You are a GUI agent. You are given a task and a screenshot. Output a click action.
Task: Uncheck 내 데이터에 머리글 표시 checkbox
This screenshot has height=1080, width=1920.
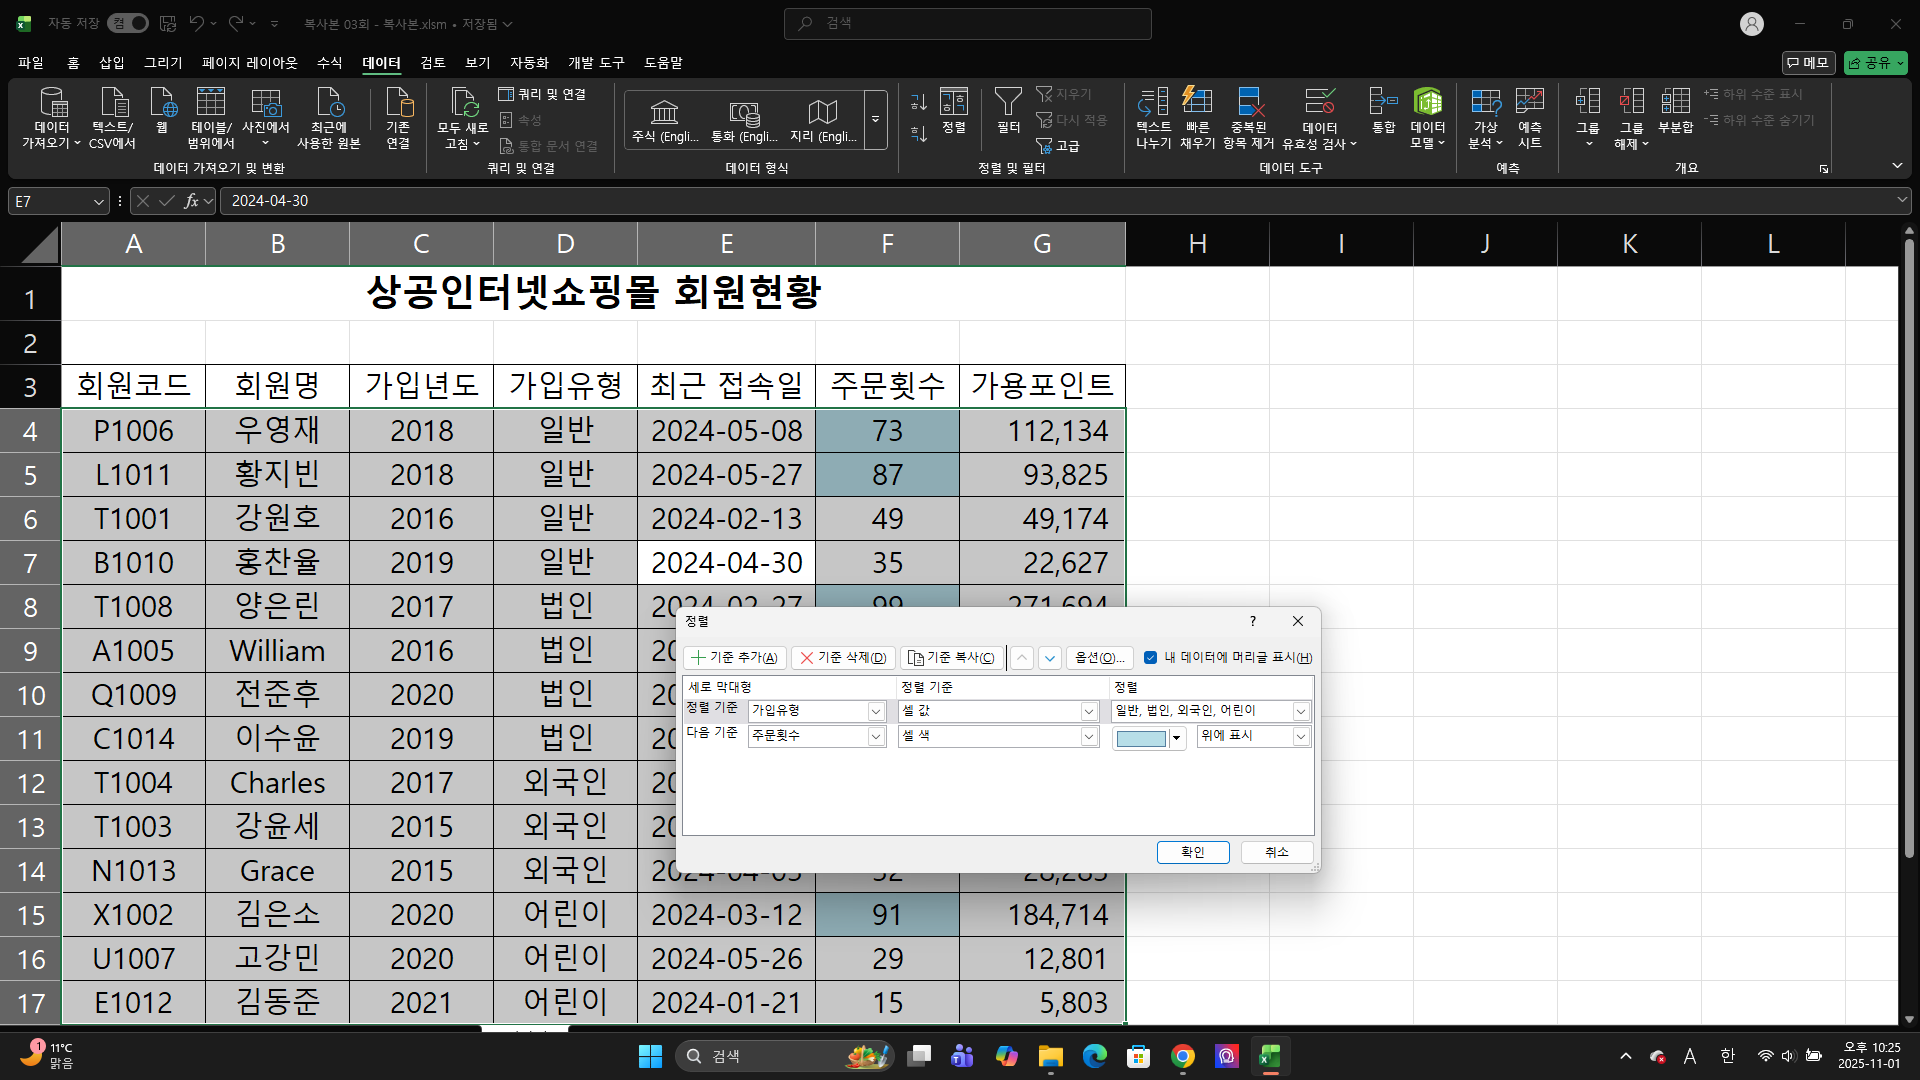click(1151, 657)
